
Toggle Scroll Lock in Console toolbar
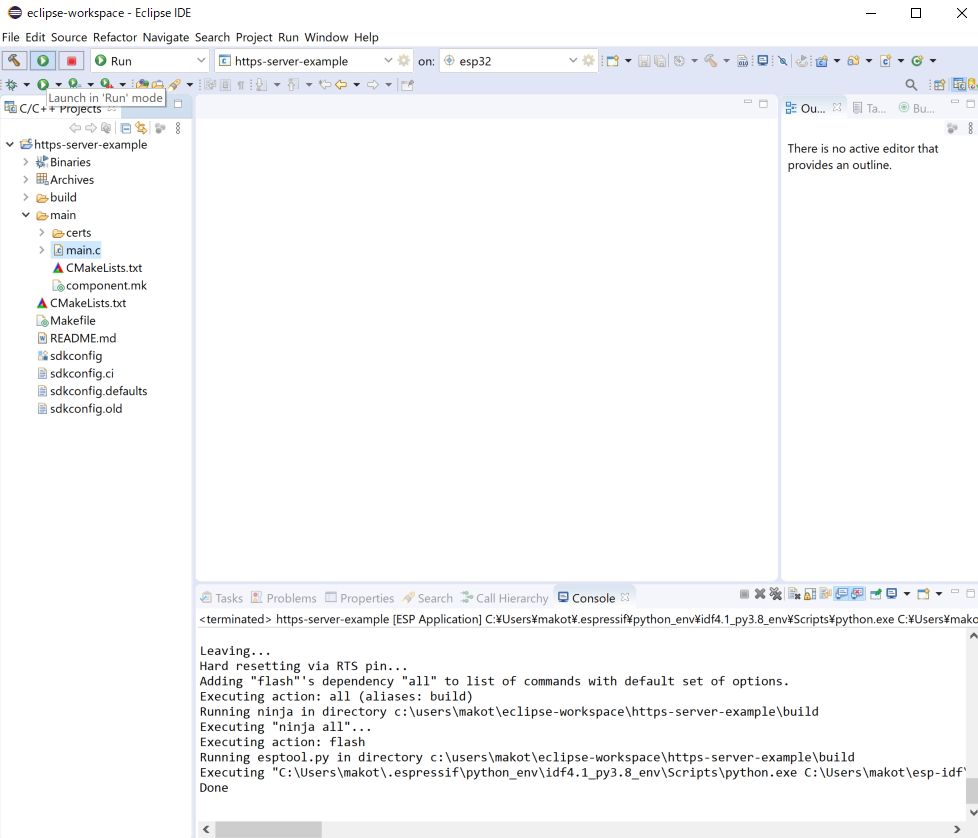(810, 594)
